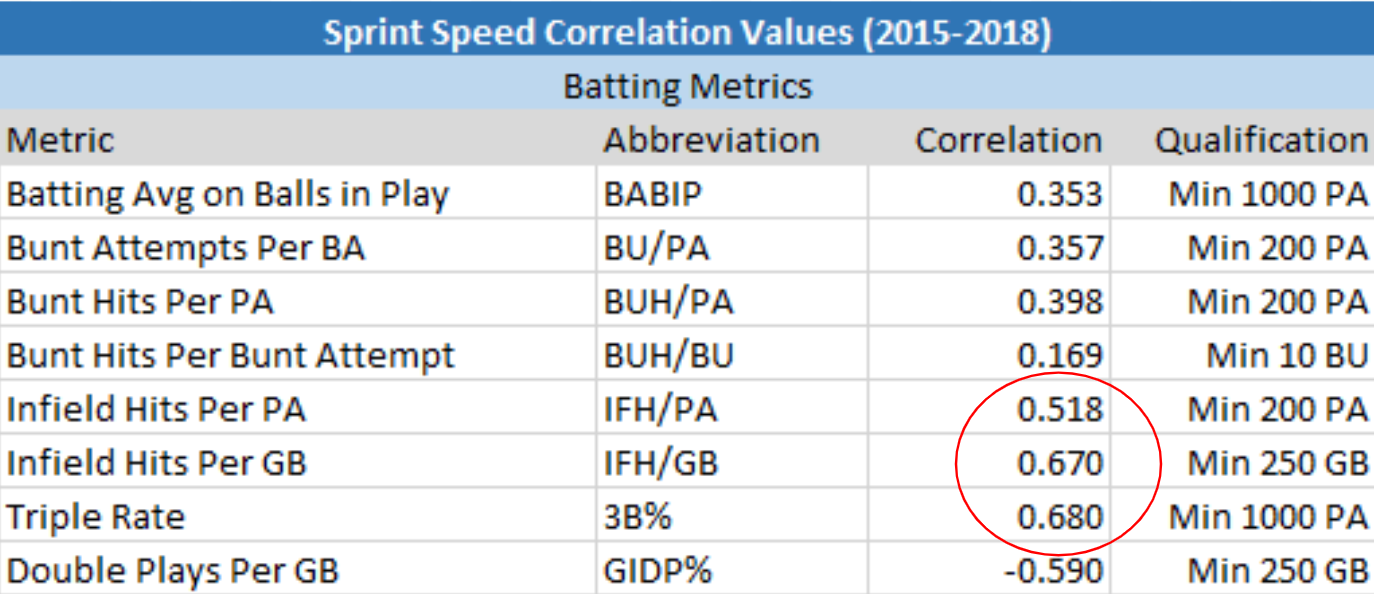Click the BUH/PA abbreviation cell
1374x594 pixels.
668,302
